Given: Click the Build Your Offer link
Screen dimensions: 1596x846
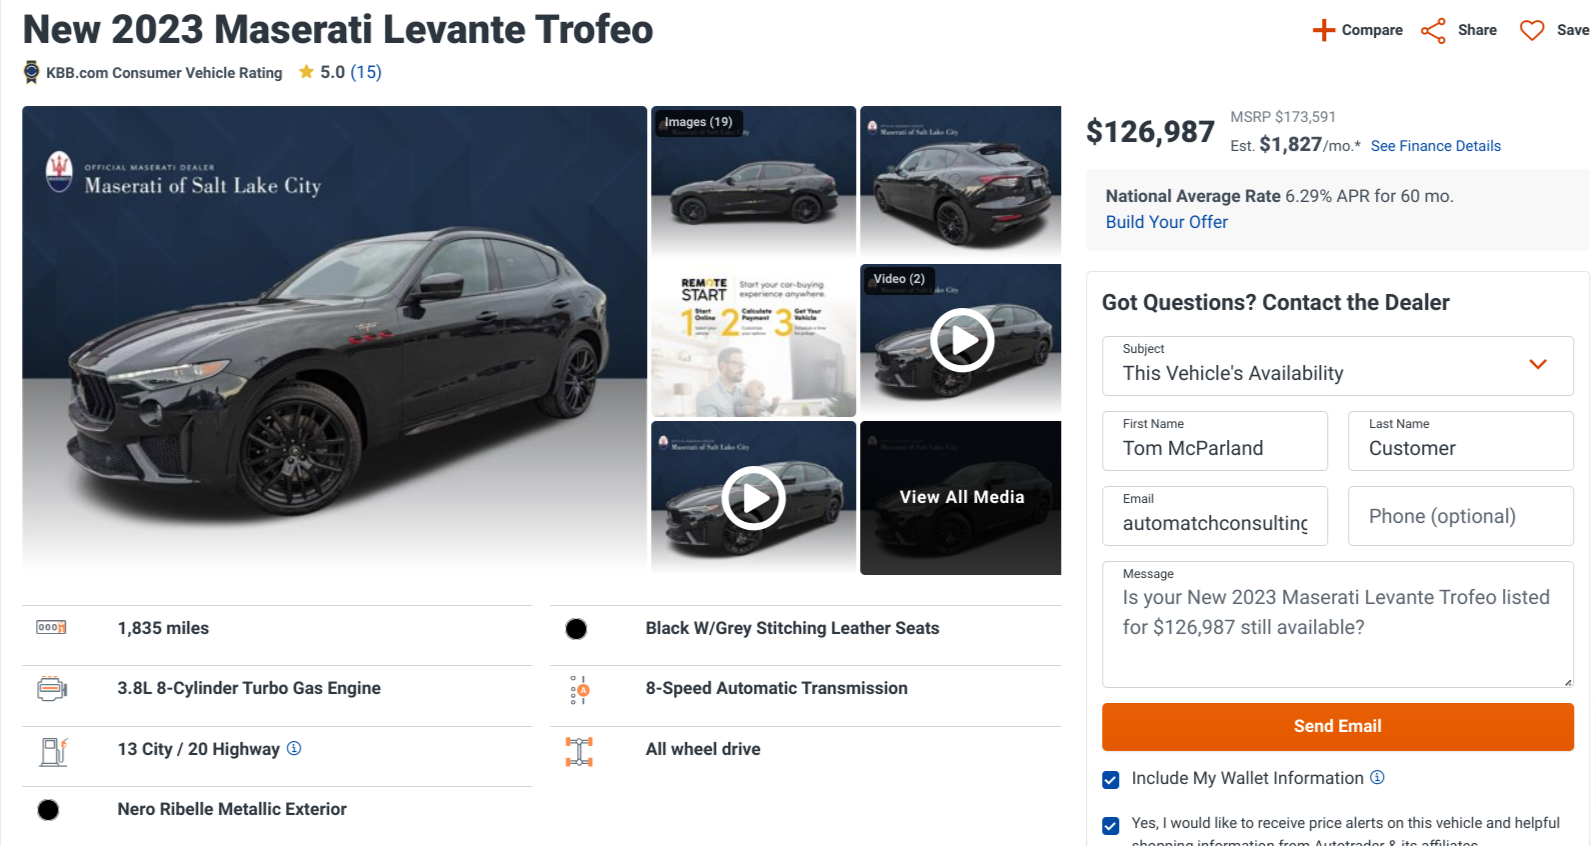Looking at the screenshot, I should (x=1166, y=222).
